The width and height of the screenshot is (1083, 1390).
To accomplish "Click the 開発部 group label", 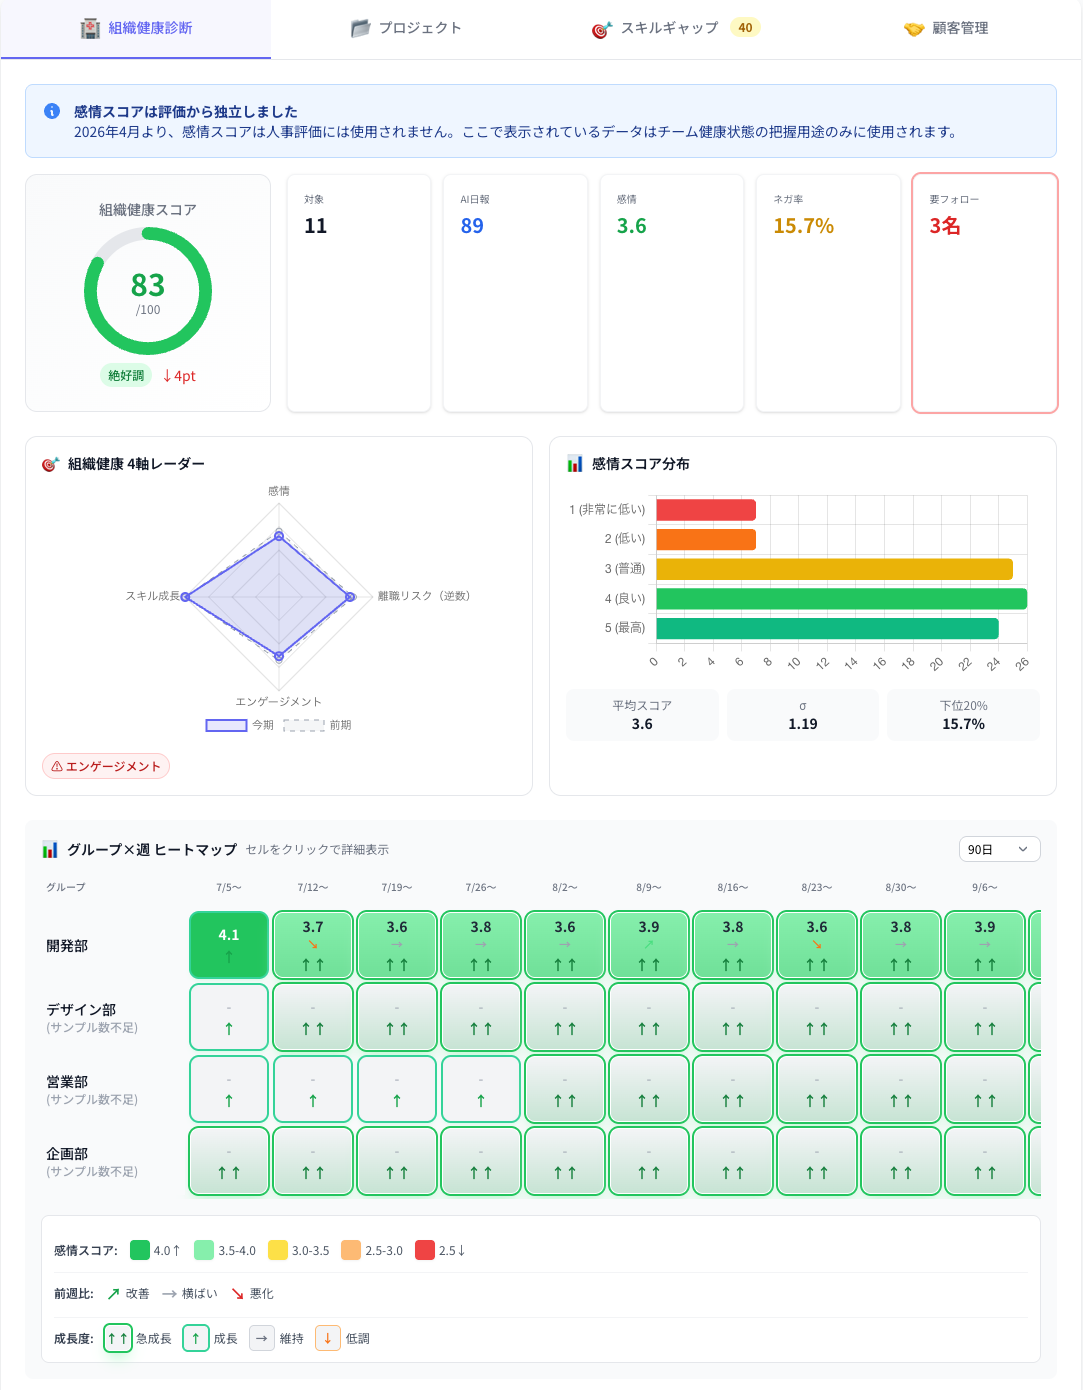I will point(67,946).
